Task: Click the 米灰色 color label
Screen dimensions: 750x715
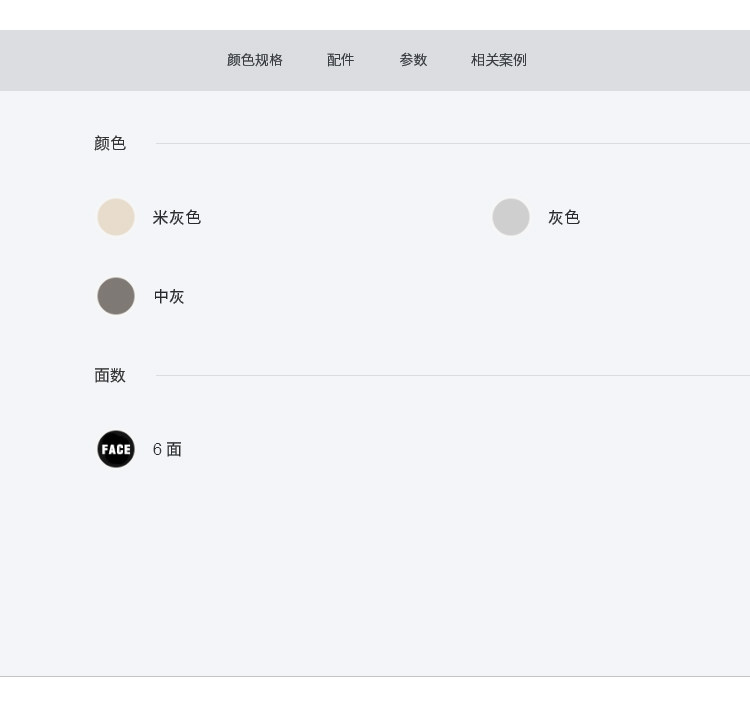Action: pyautogui.click(x=177, y=217)
